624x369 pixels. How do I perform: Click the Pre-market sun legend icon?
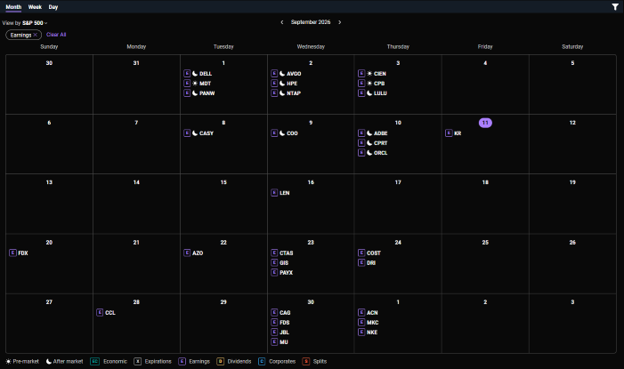coord(8,361)
